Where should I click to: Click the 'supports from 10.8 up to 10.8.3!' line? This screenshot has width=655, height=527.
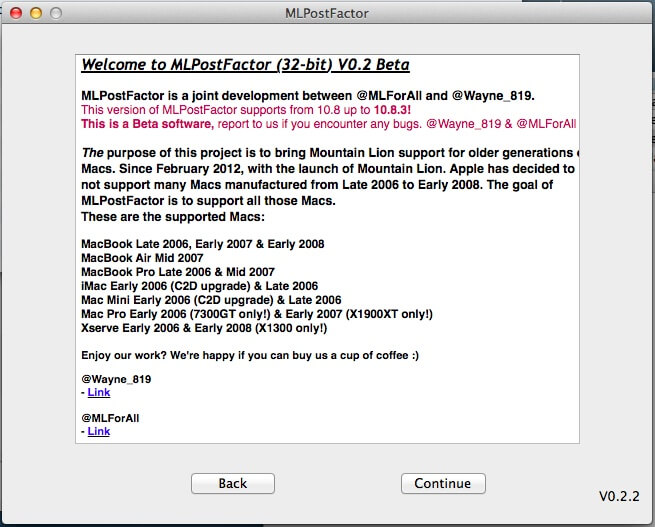click(x=246, y=110)
